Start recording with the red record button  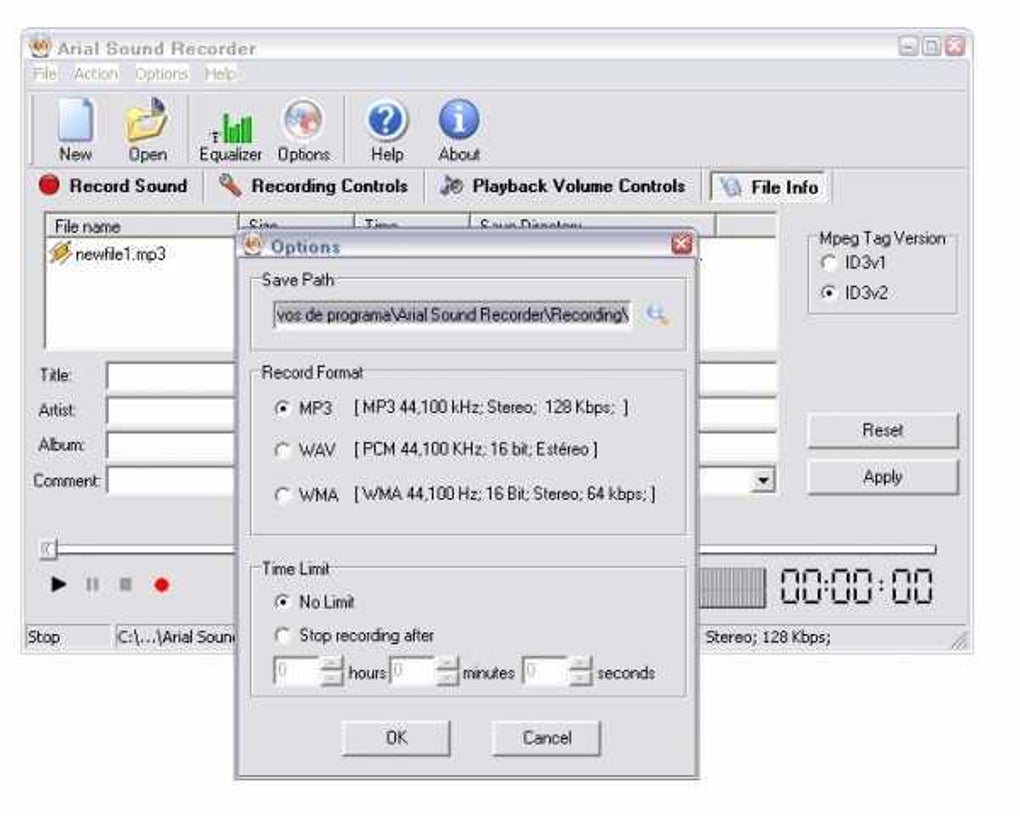161,585
